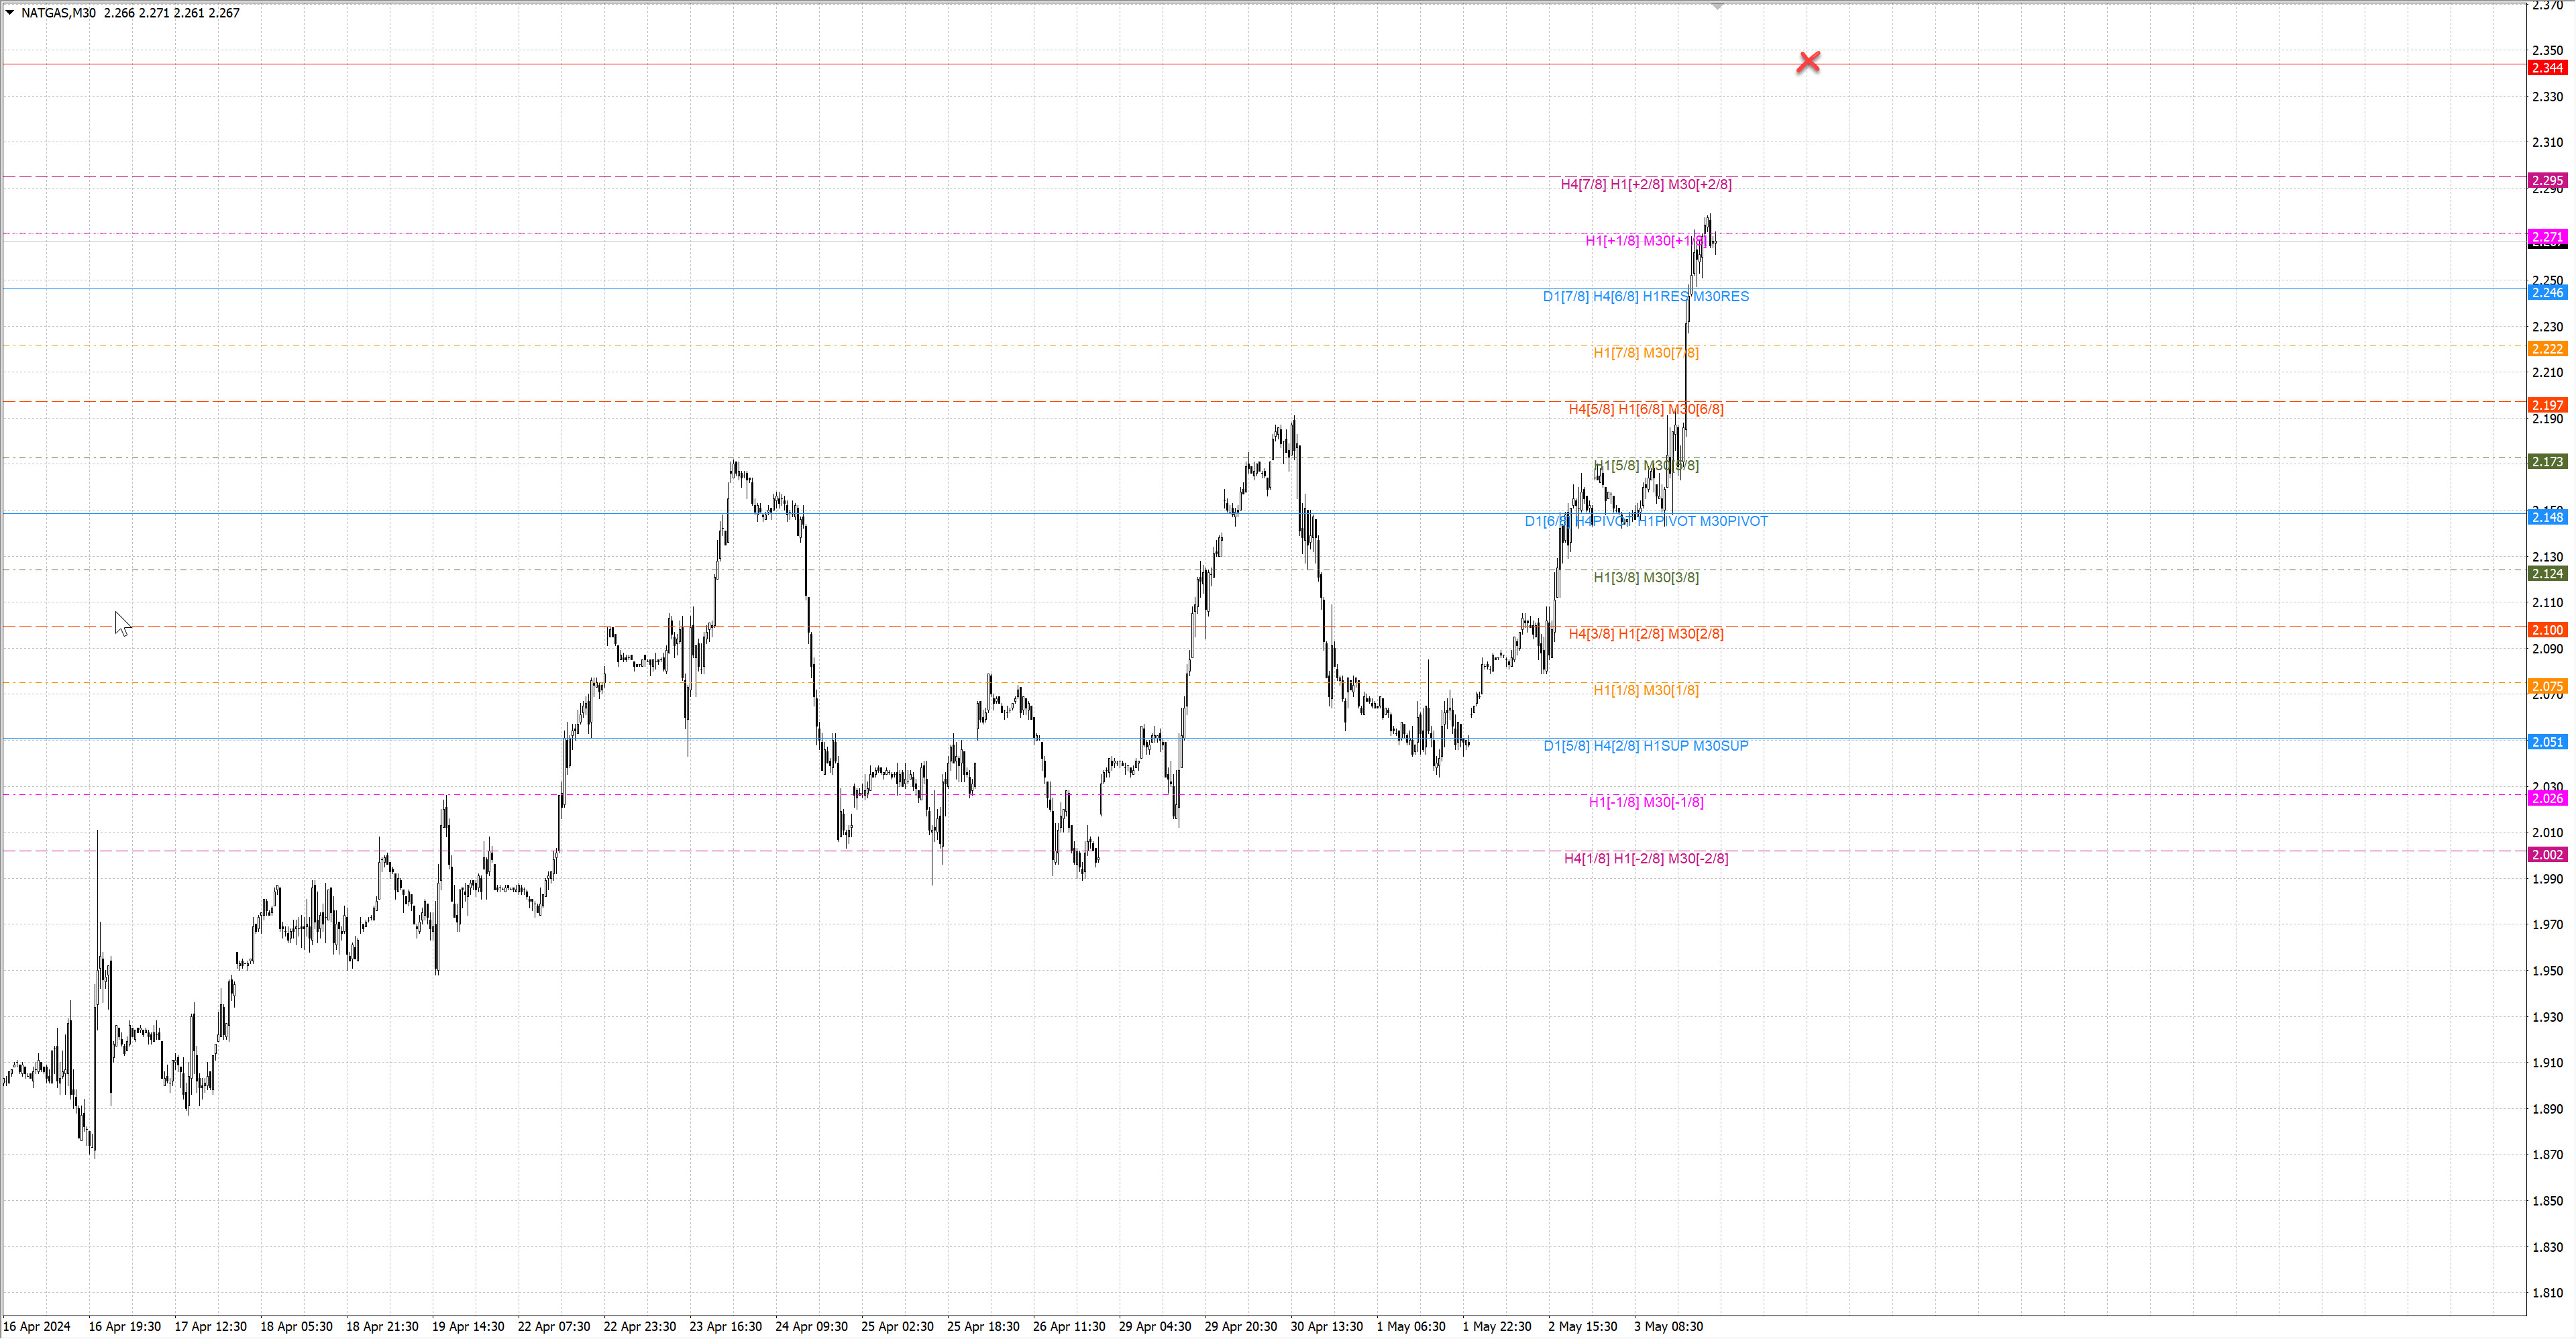Screen dimensions: 2576x1339
Task: Open the NATGAS,M30 dropdown triangle
Action: pyautogui.click(x=10, y=13)
